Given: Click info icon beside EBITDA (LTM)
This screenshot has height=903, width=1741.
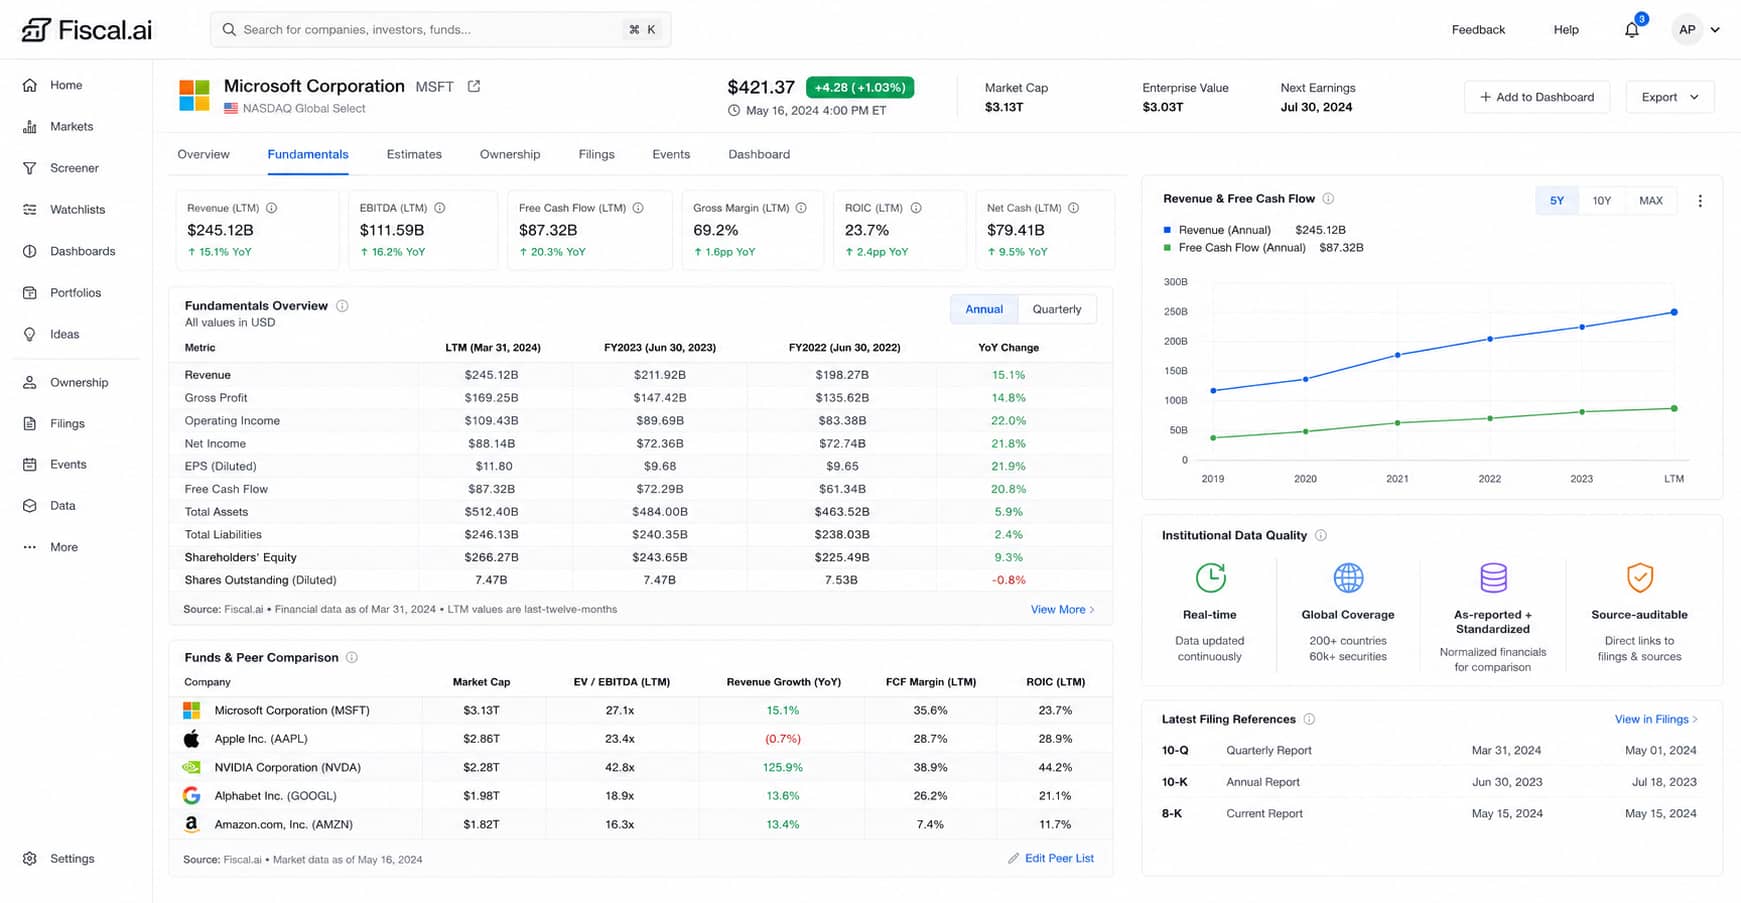Looking at the screenshot, I should point(440,208).
